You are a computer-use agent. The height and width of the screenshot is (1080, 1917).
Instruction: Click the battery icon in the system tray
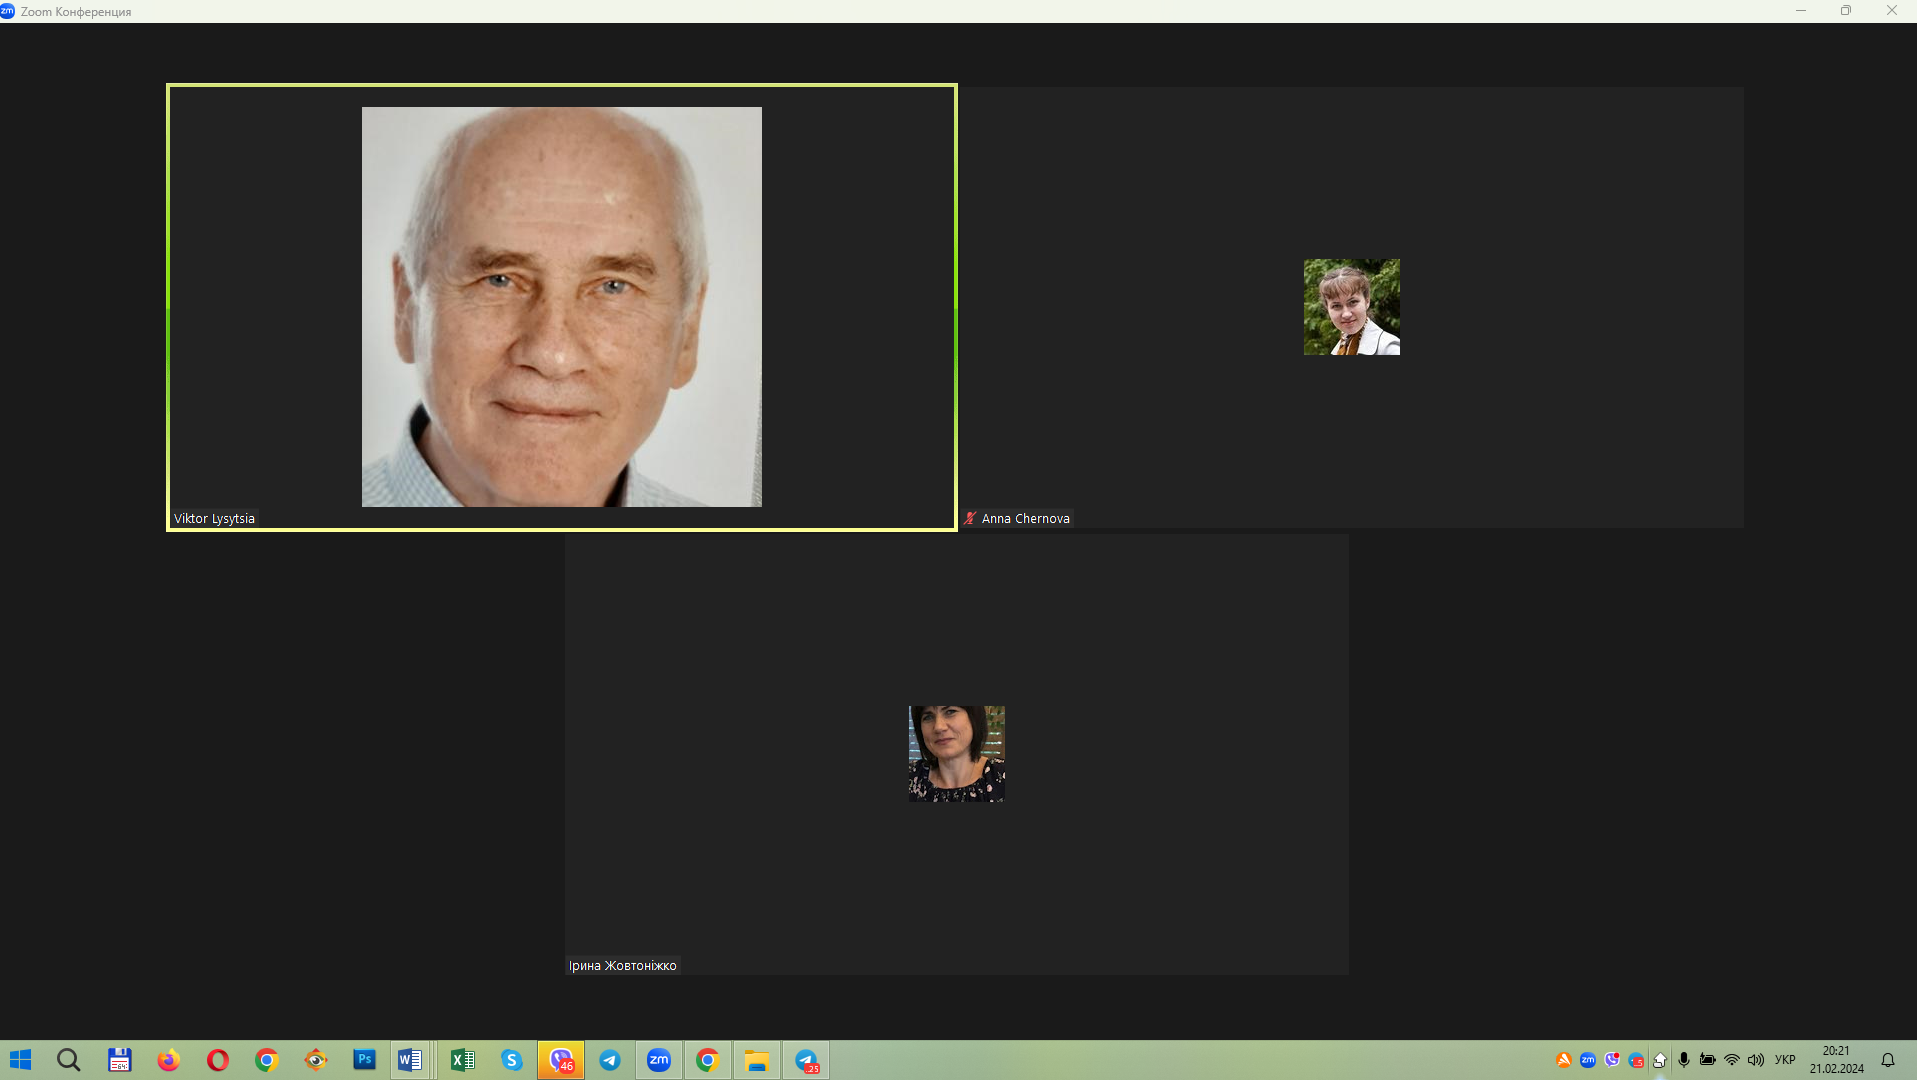[1708, 1060]
